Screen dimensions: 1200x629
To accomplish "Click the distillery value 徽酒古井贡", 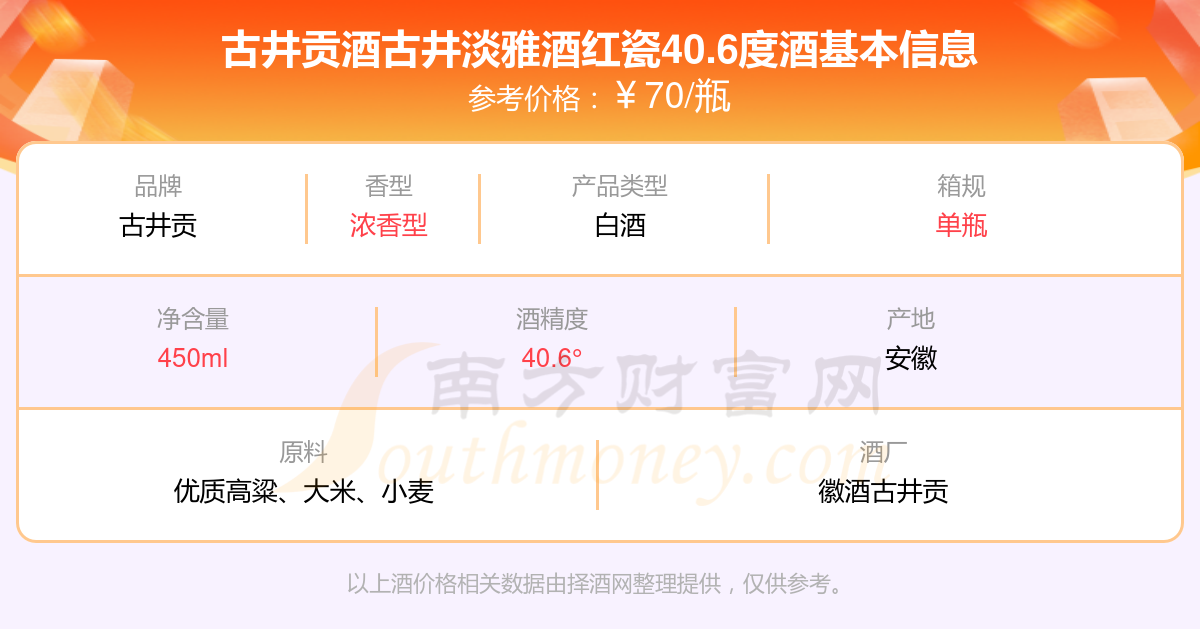I will pyautogui.click(x=883, y=491).
